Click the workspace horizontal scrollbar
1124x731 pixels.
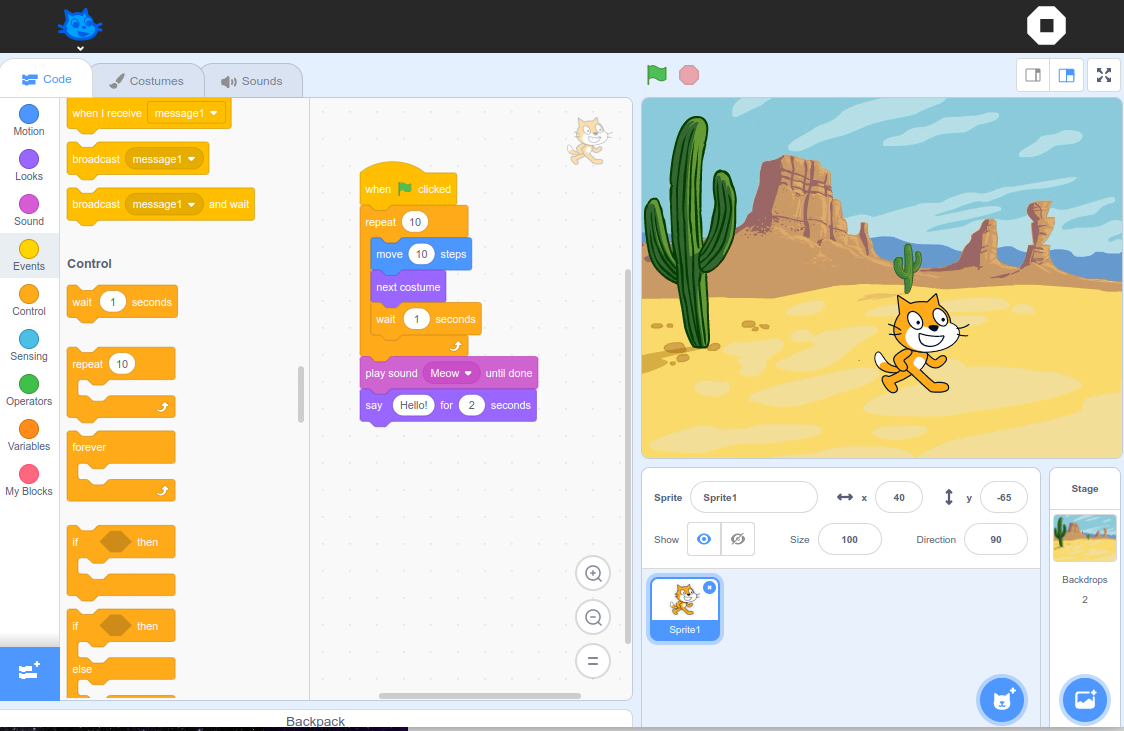pos(480,696)
